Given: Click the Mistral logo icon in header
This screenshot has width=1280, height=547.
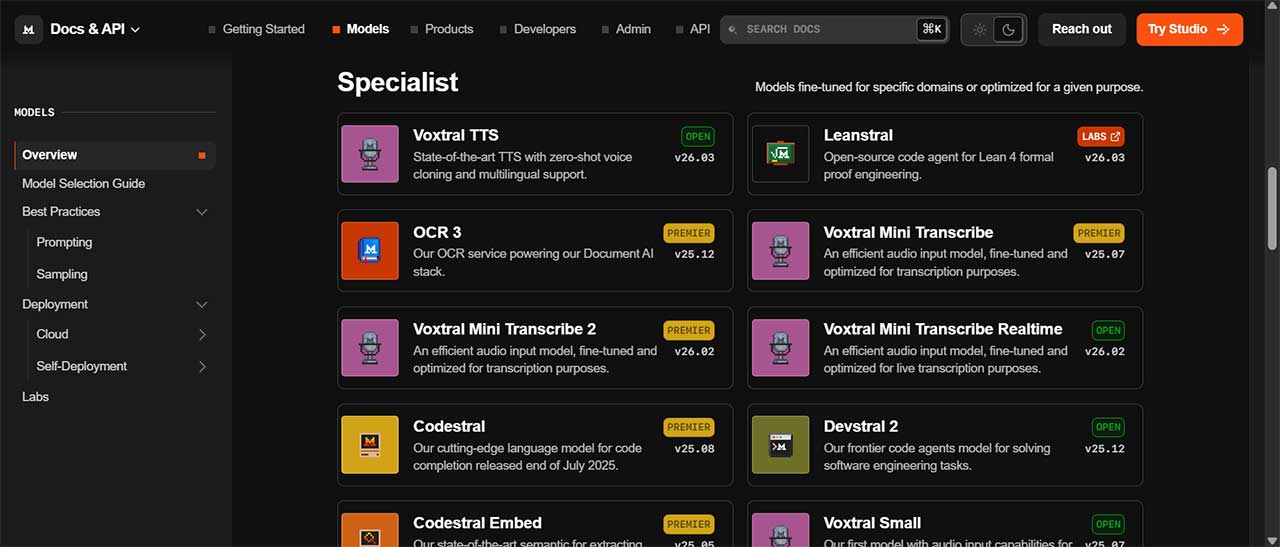Looking at the screenshot, I should tap(28, 29).
